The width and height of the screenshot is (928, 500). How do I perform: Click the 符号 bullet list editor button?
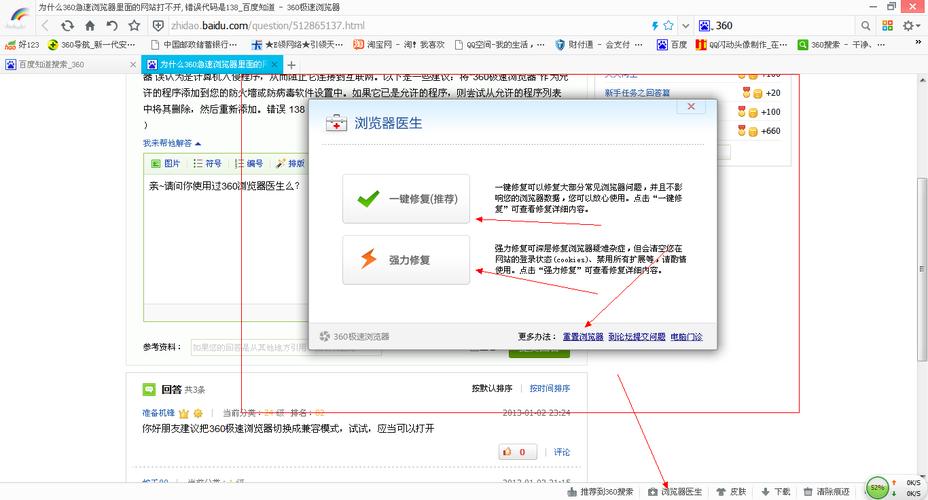[207, 163]
